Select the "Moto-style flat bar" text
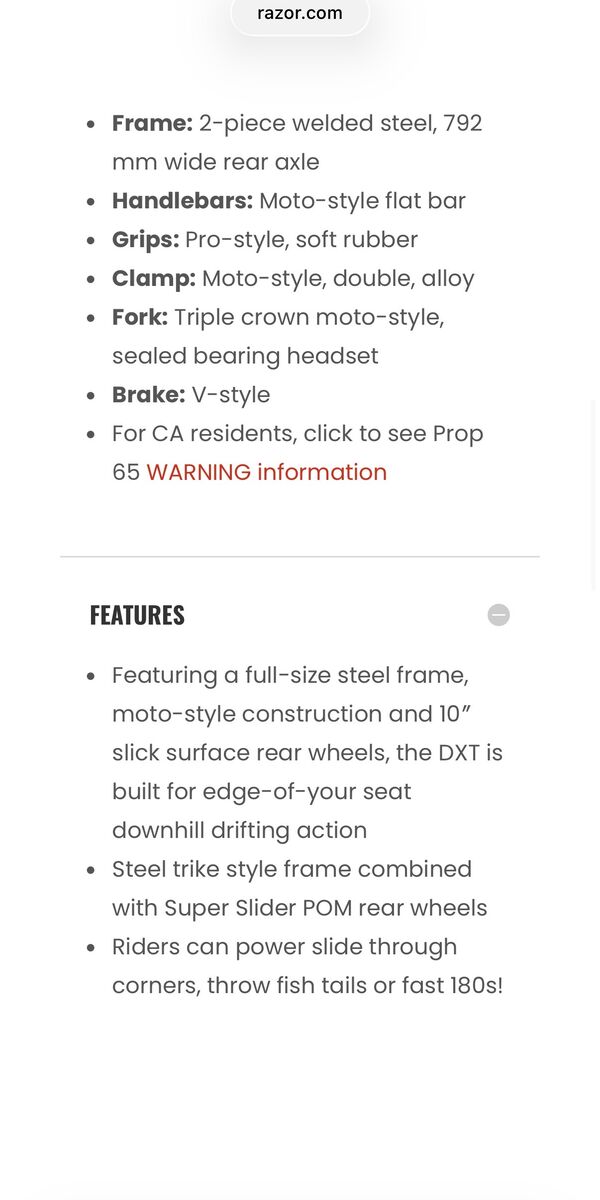Viewport: 600px width, 1200px height. [x=362, y=201]
